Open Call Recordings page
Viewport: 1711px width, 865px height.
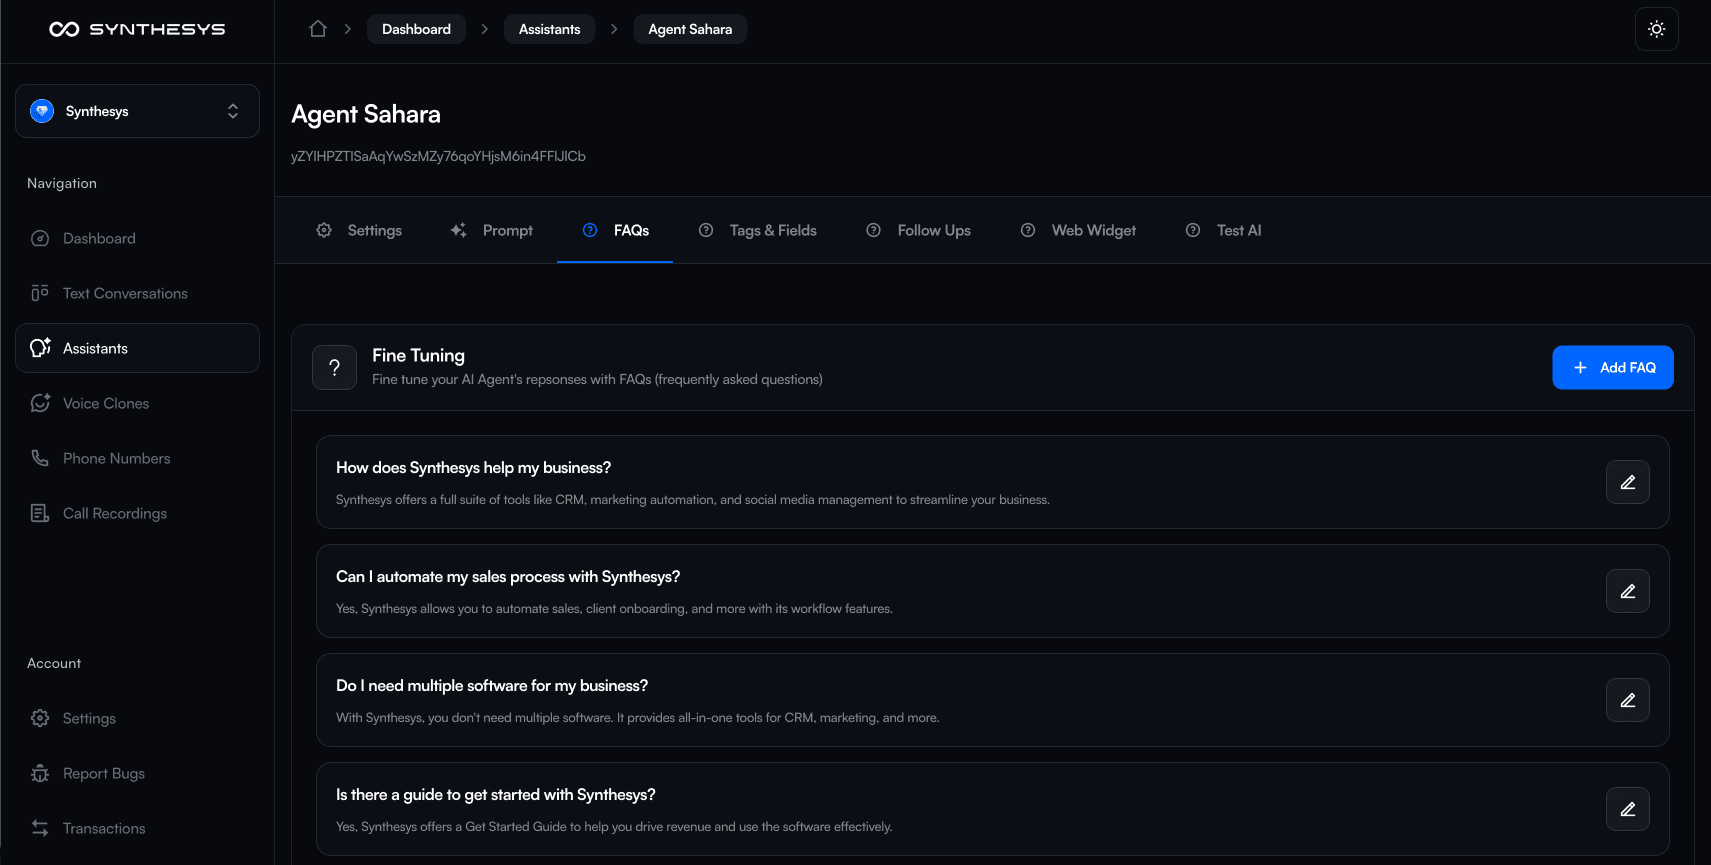coord(137,513)
